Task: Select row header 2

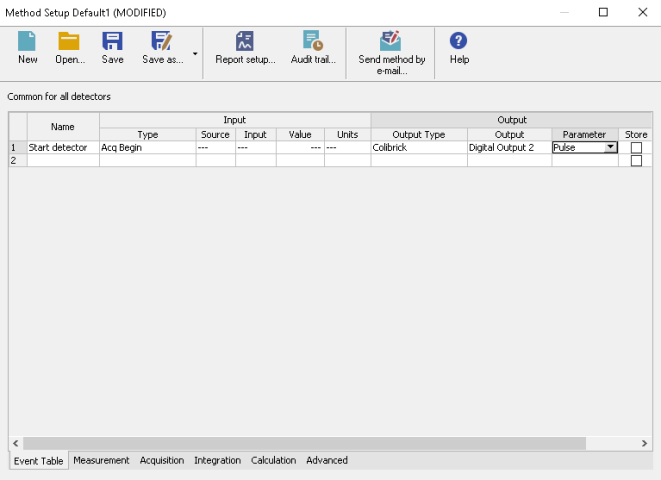Action: coord(18,161)
